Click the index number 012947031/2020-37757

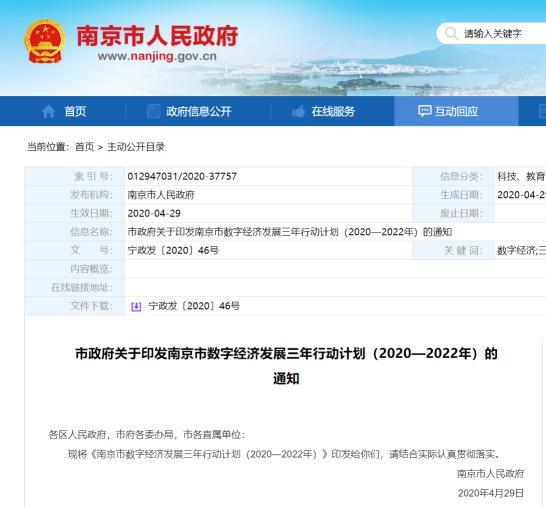click(182, 176)
